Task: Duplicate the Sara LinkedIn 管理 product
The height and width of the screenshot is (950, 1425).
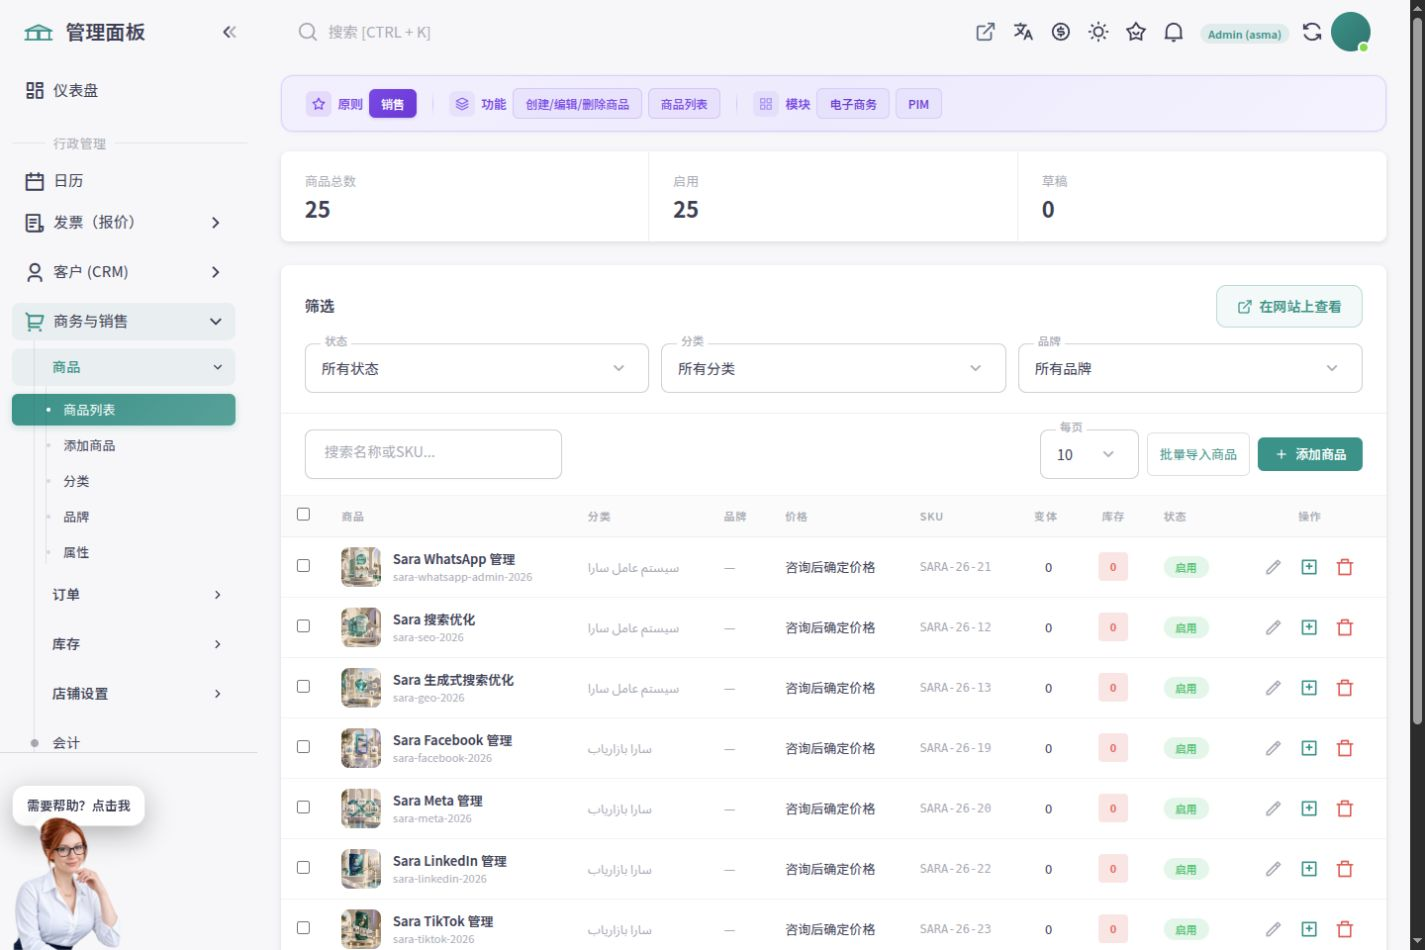Action: pos(1309,869)
